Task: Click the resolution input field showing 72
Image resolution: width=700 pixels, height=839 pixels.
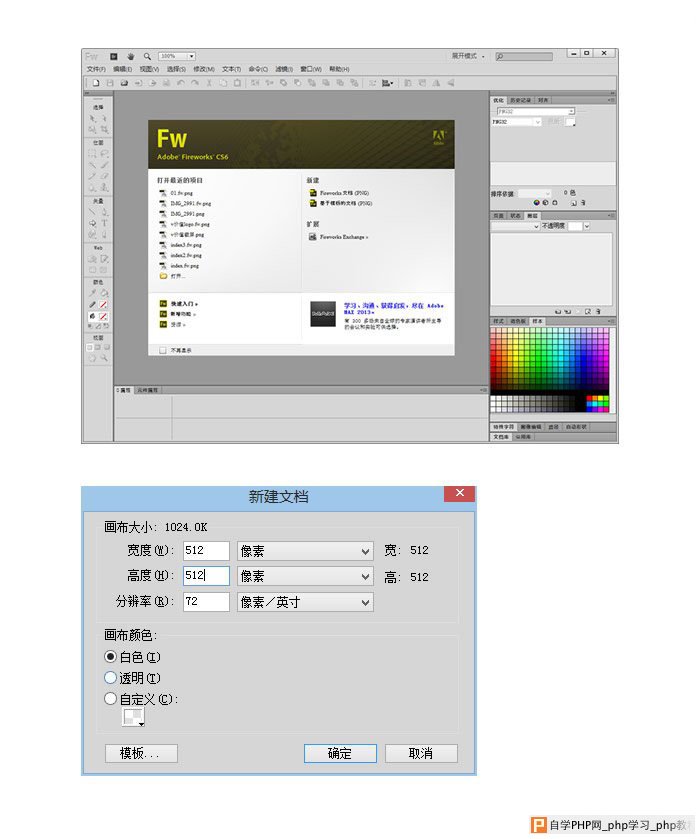Action: [x=206, y=602]
